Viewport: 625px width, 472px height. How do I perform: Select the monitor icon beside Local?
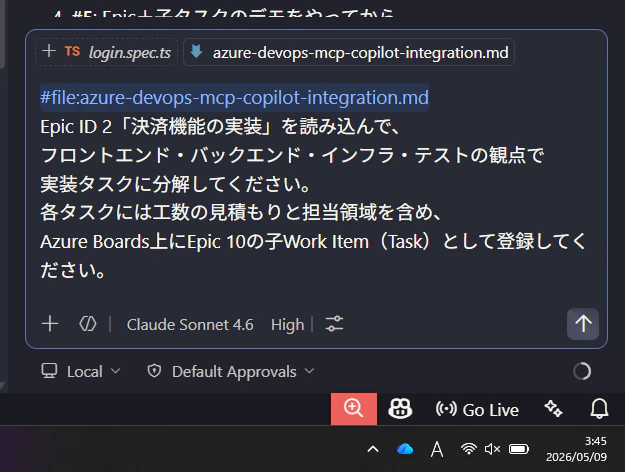pyautogui.click(x=49, y=371)
